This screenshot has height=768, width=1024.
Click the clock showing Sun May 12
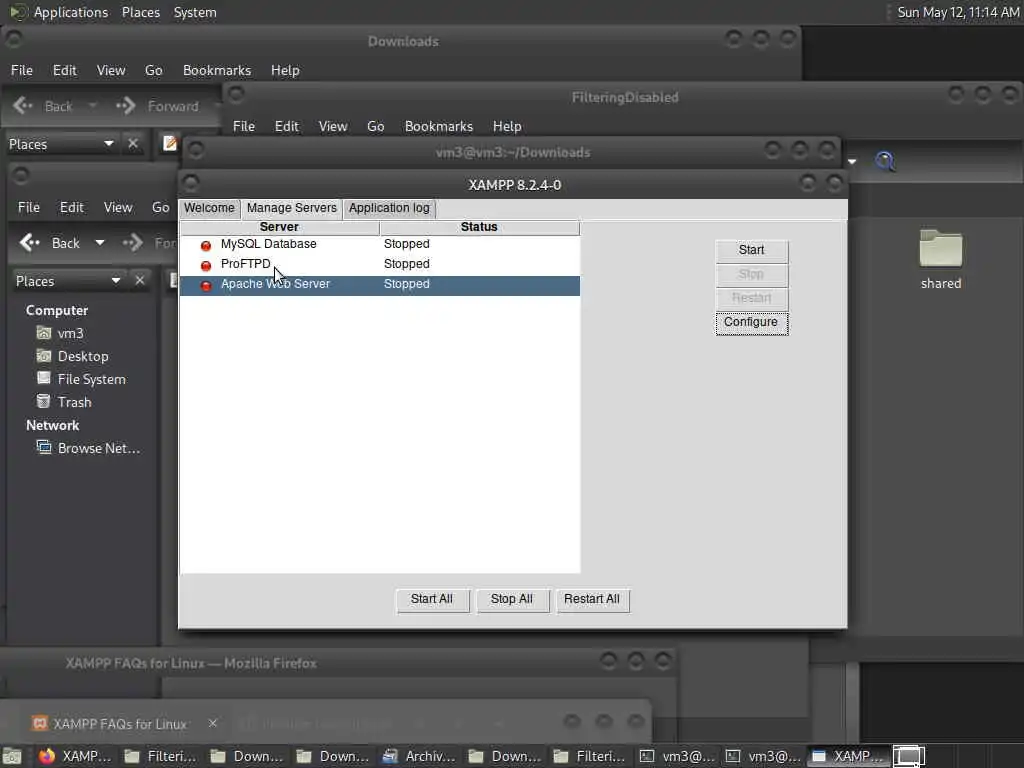[958, 12]
